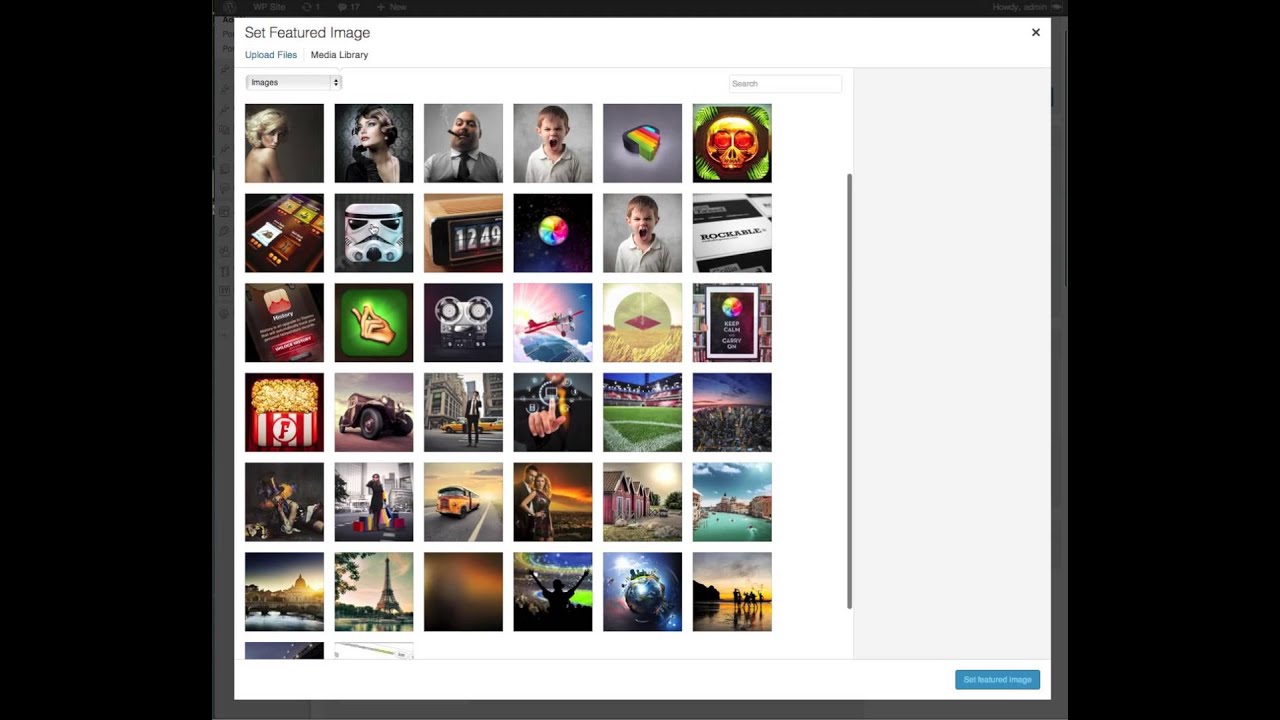Select the reel-to-reel tape recorder icon
The height and width of the screenshot is (720, 1280).
tap(463, 323)
